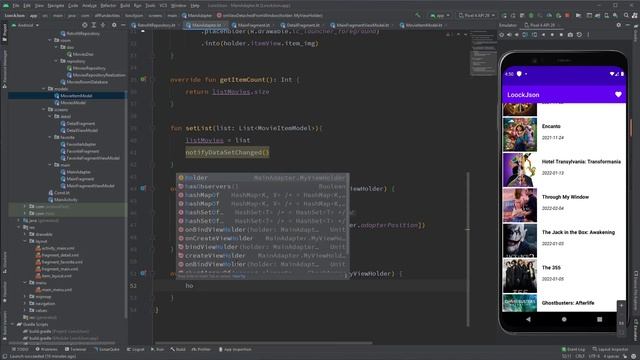Select onCreateViewHolder completion suggestion
The image size is (640, 360).
(x=262, y=238)
